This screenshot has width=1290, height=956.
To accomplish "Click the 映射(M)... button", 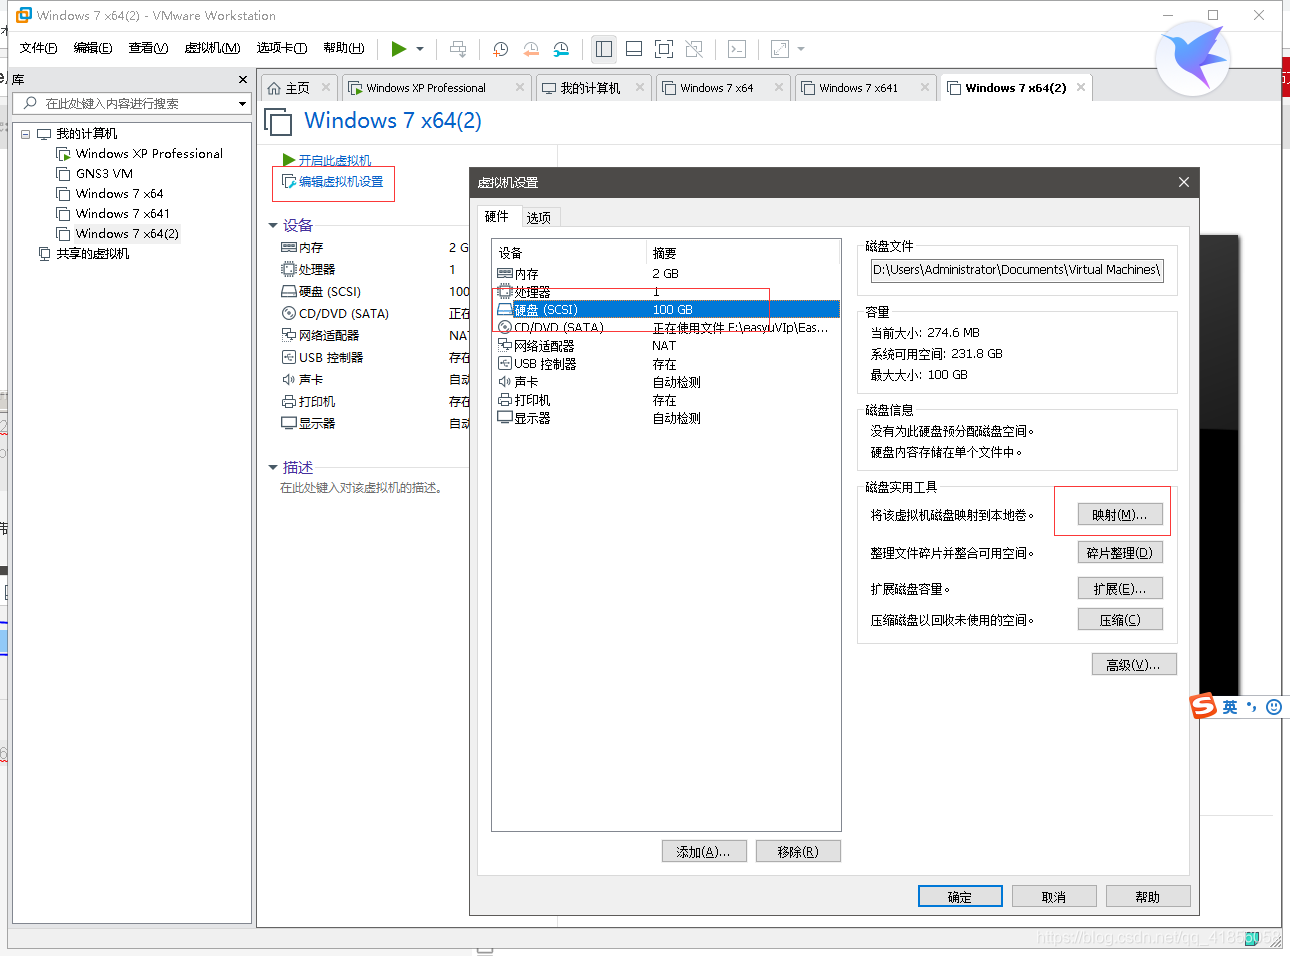I will coord(1120,515).
